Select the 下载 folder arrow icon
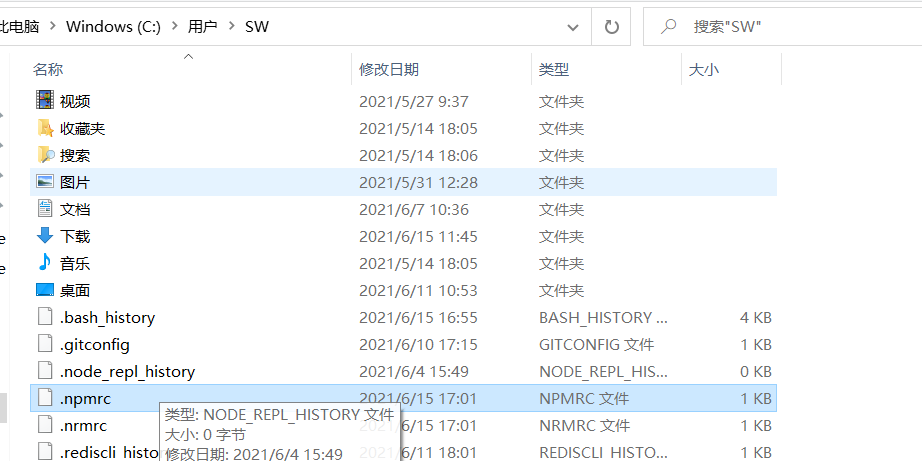The image size is (922, 461). [x=45, y=236]
